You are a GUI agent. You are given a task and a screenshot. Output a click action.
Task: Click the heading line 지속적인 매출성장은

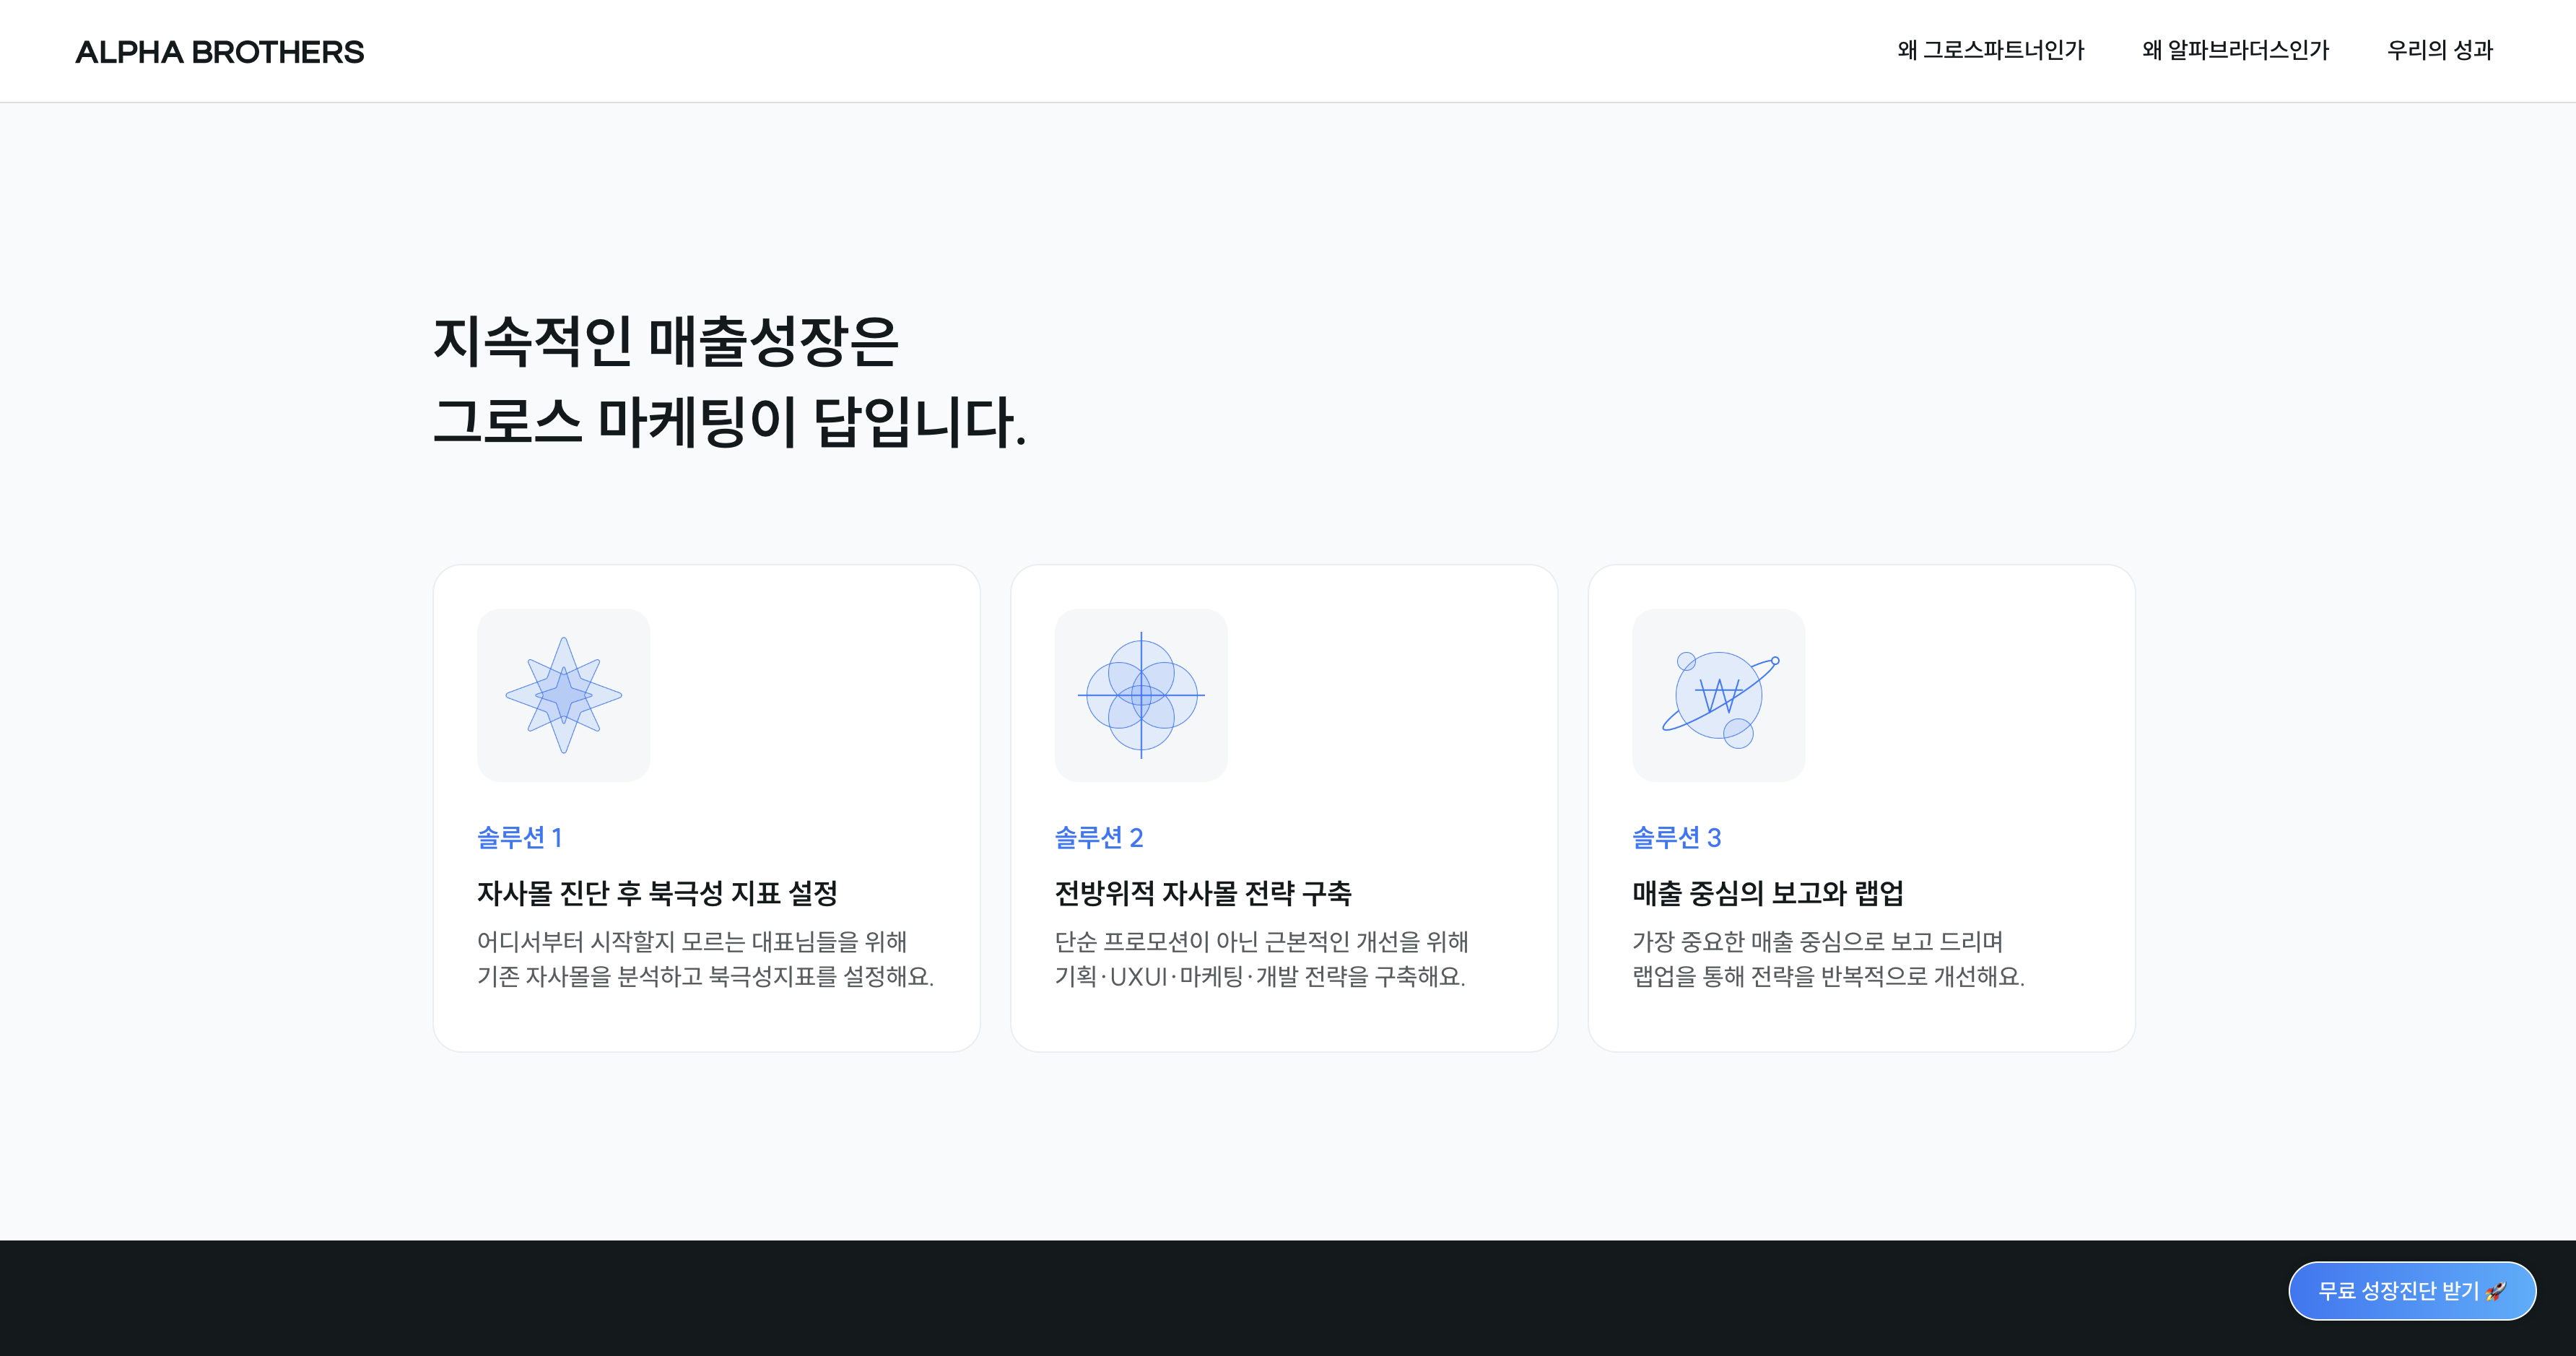point(666,341)
